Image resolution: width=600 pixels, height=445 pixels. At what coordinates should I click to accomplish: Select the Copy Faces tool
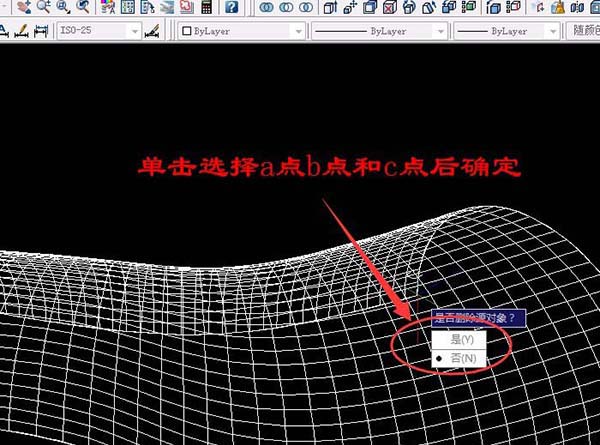click(449, 7)
